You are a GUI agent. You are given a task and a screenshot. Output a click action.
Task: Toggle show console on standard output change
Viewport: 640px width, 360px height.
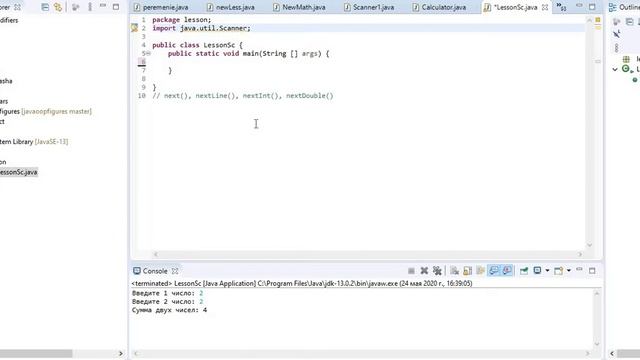[494, 271]
